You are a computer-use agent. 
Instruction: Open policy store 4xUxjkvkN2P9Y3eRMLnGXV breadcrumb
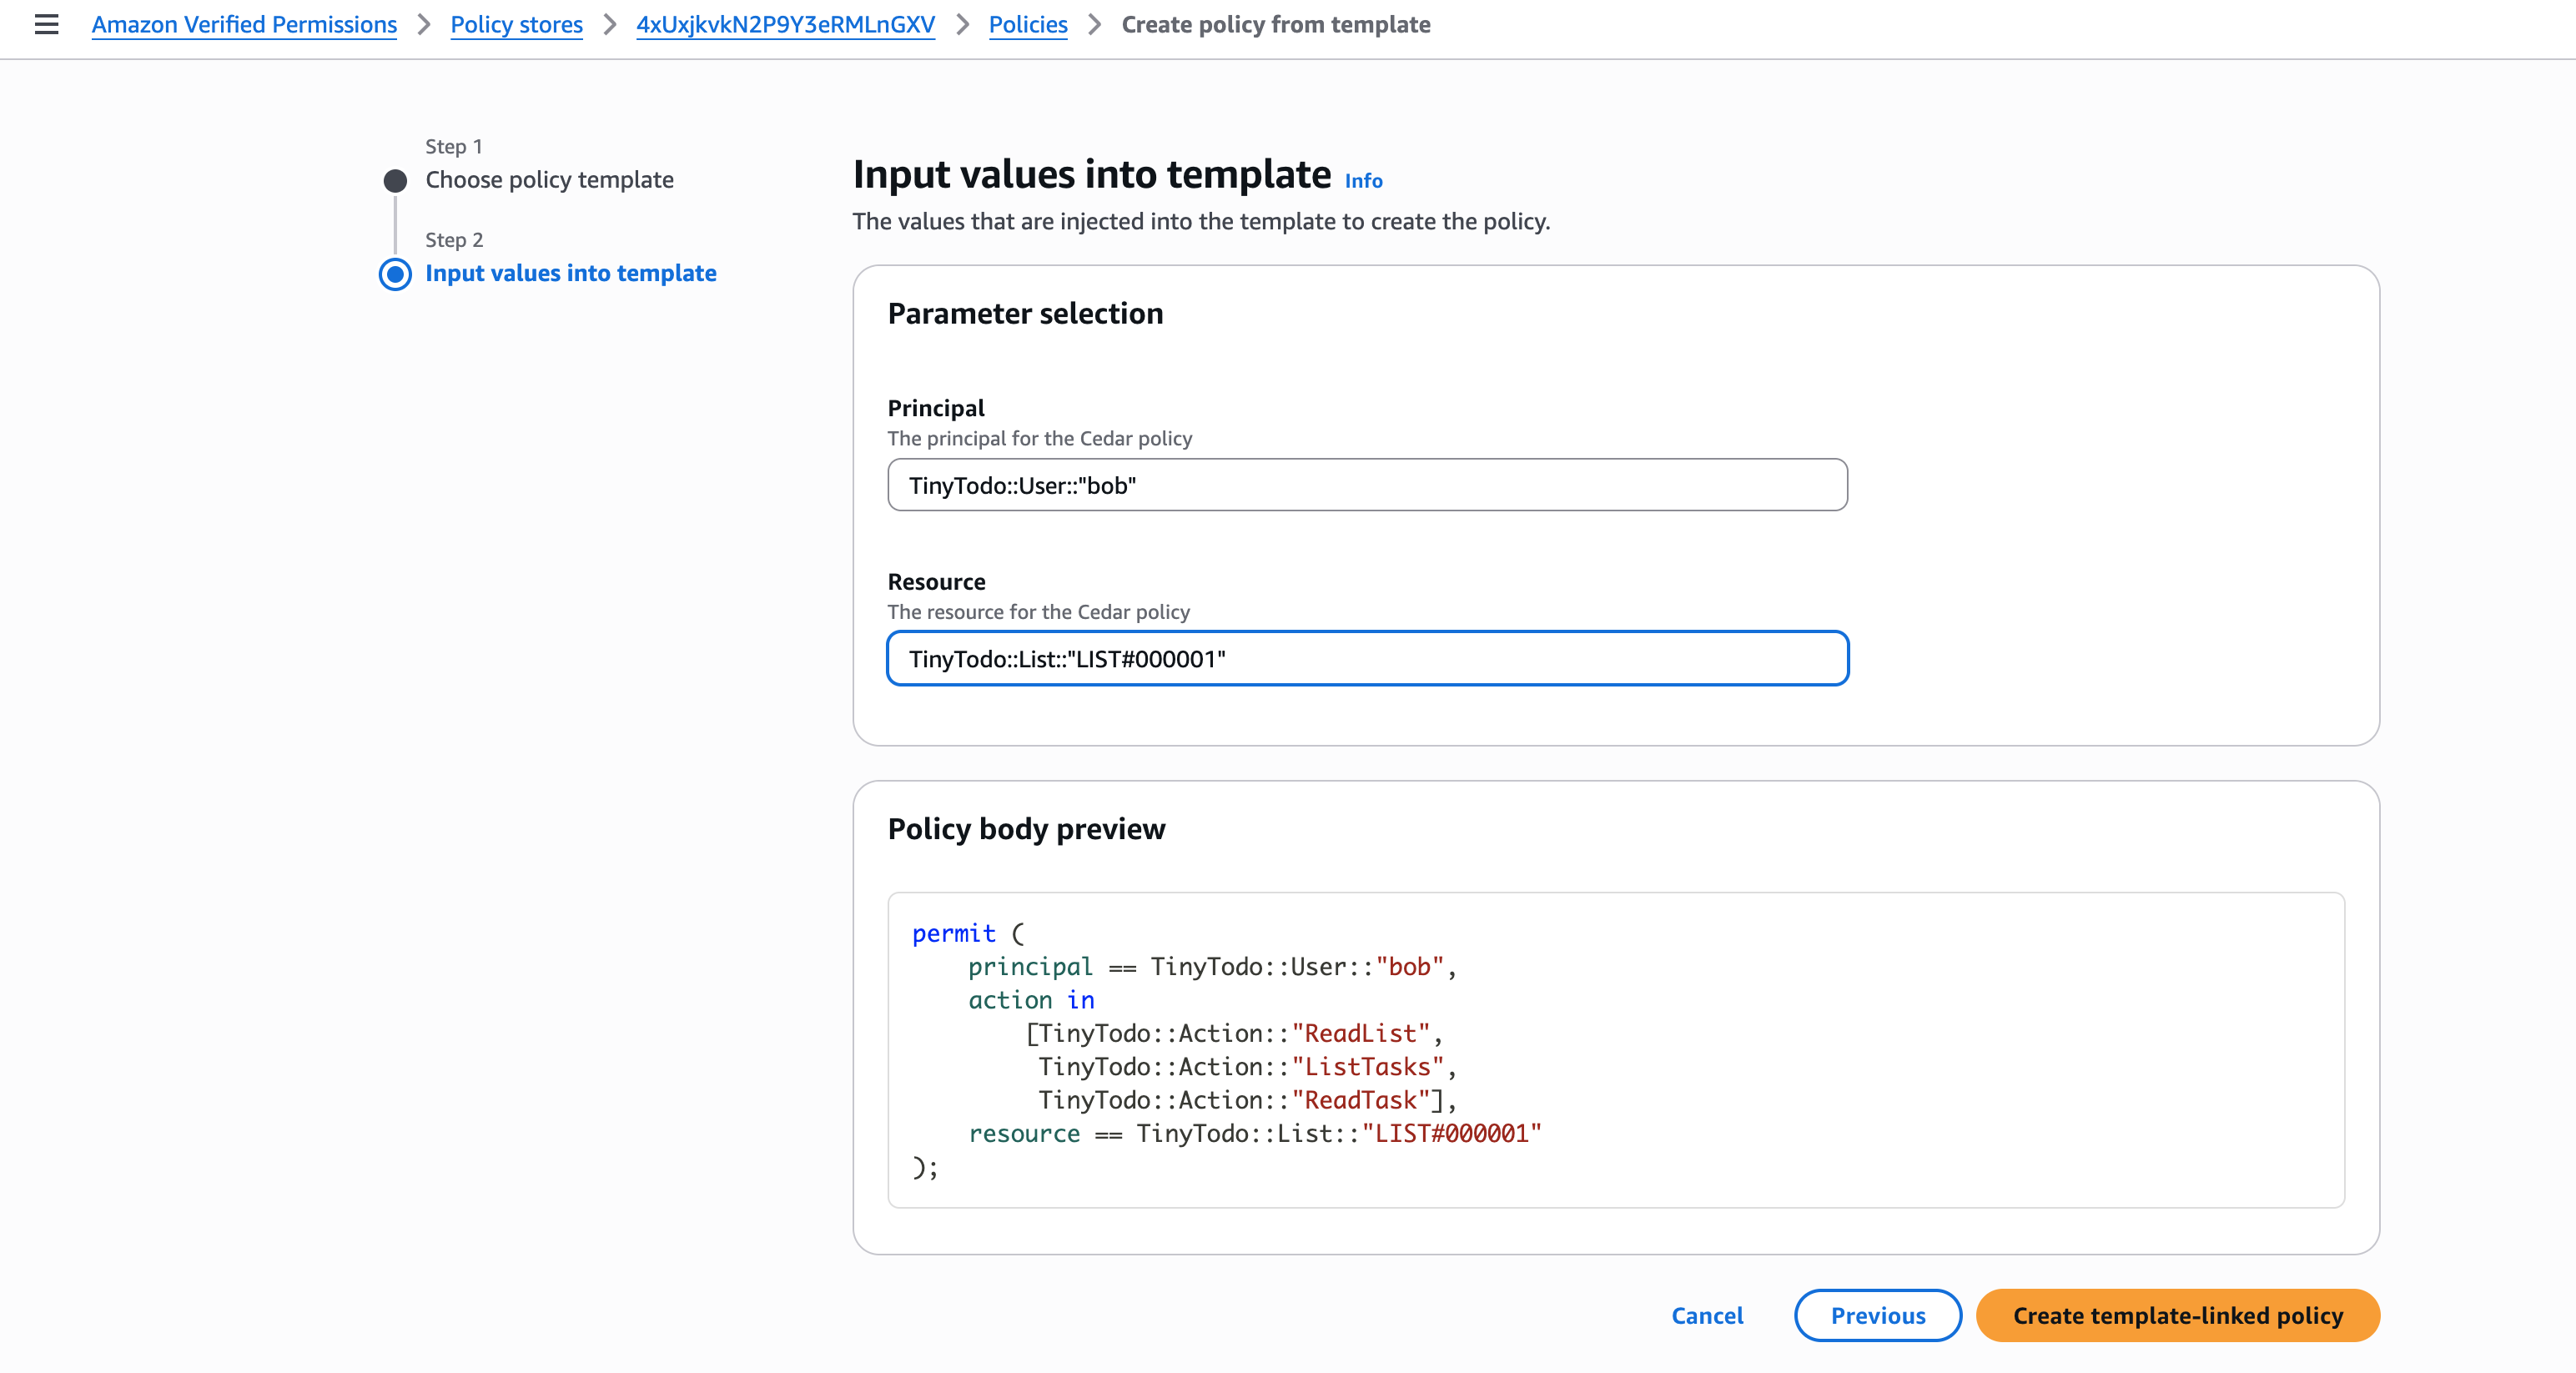(785, 24)
